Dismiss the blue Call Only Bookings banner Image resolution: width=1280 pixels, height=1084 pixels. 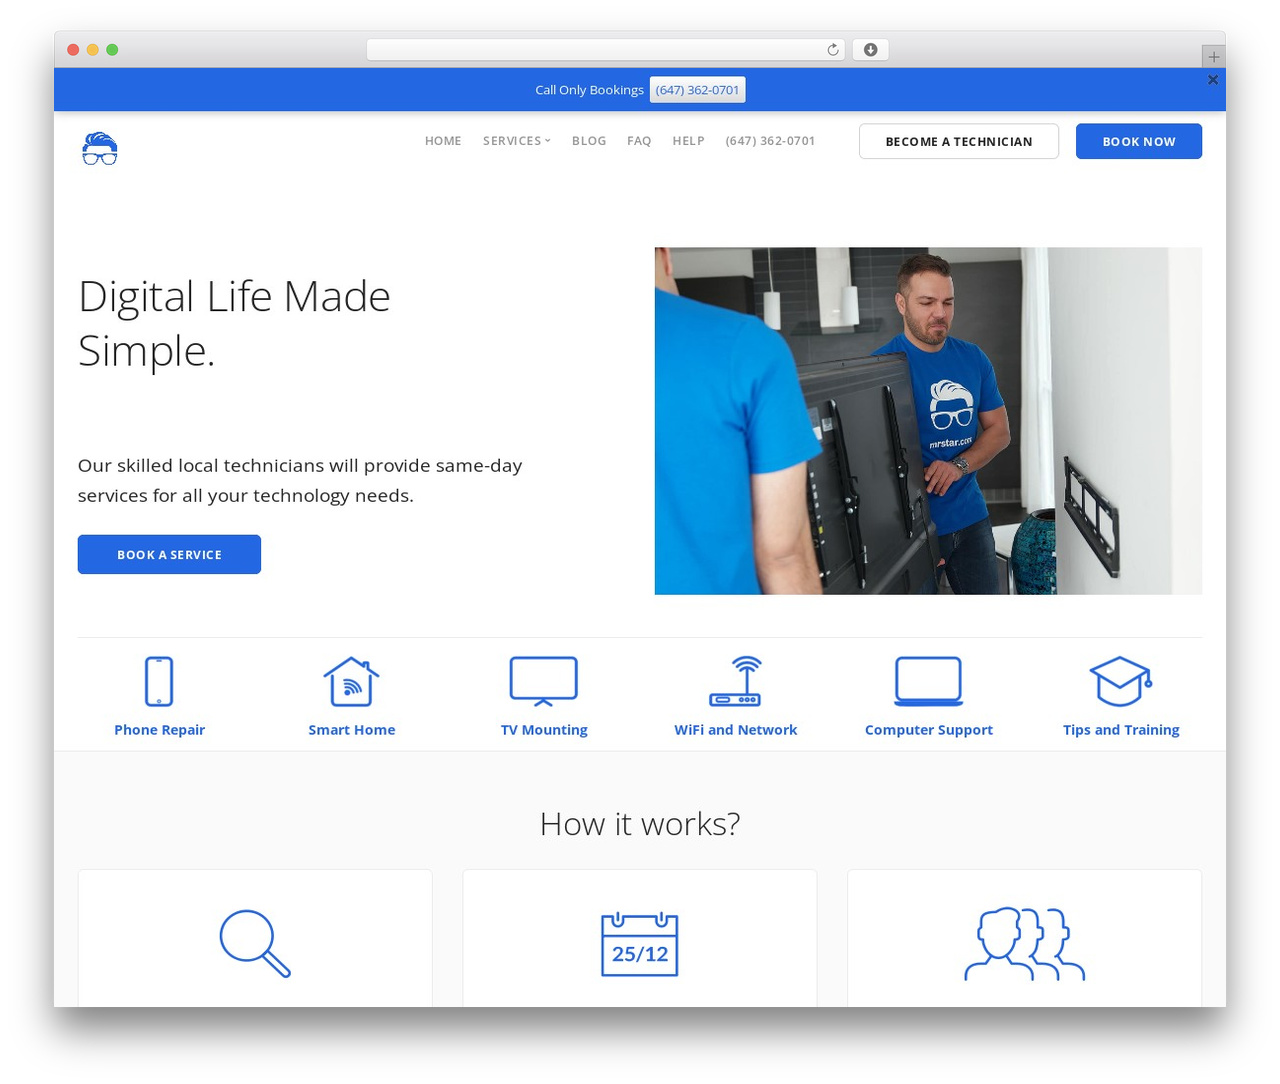(x=1213, y=80)
